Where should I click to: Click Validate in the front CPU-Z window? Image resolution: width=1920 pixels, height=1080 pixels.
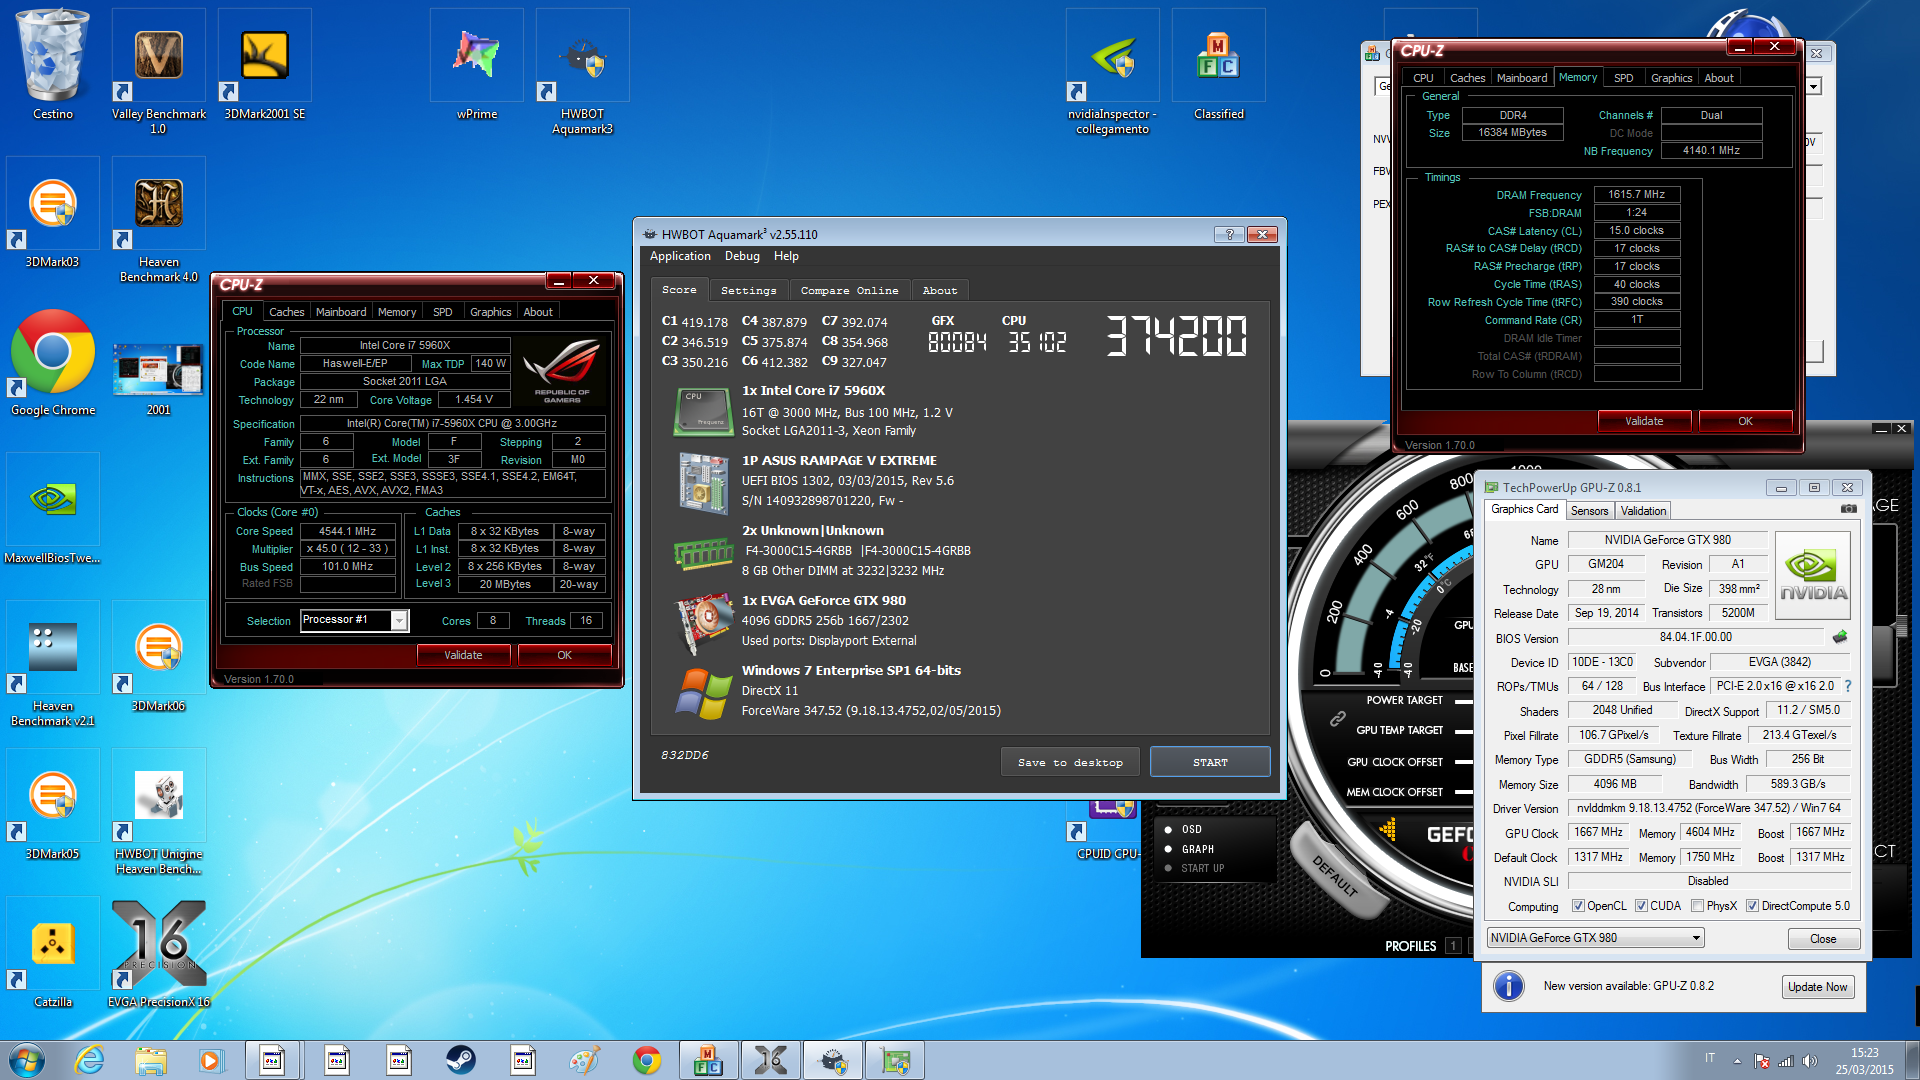pyautogui.click(x=463, y=655)
